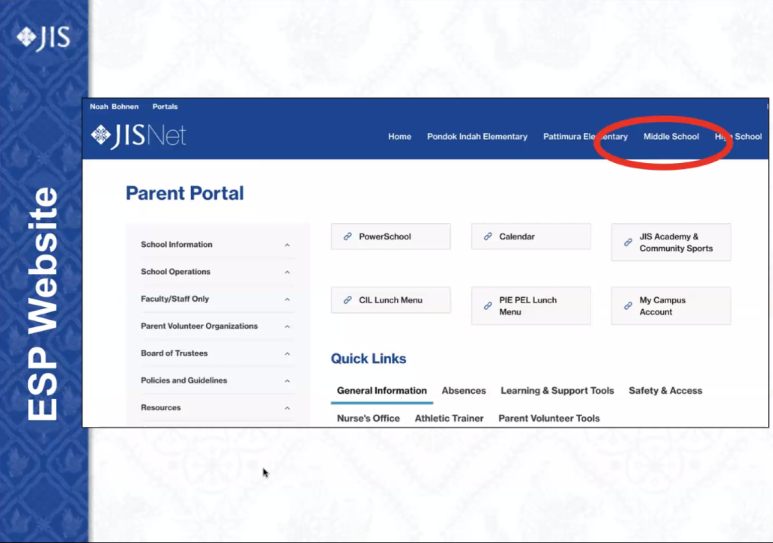Click the link icon on CIL Lunch Menu
The height and width of the screenshot is (543, 773).
(x=348, y=300)
